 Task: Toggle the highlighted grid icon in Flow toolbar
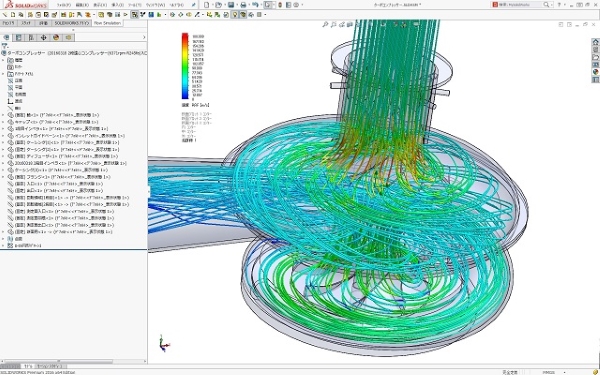point(135,15)
